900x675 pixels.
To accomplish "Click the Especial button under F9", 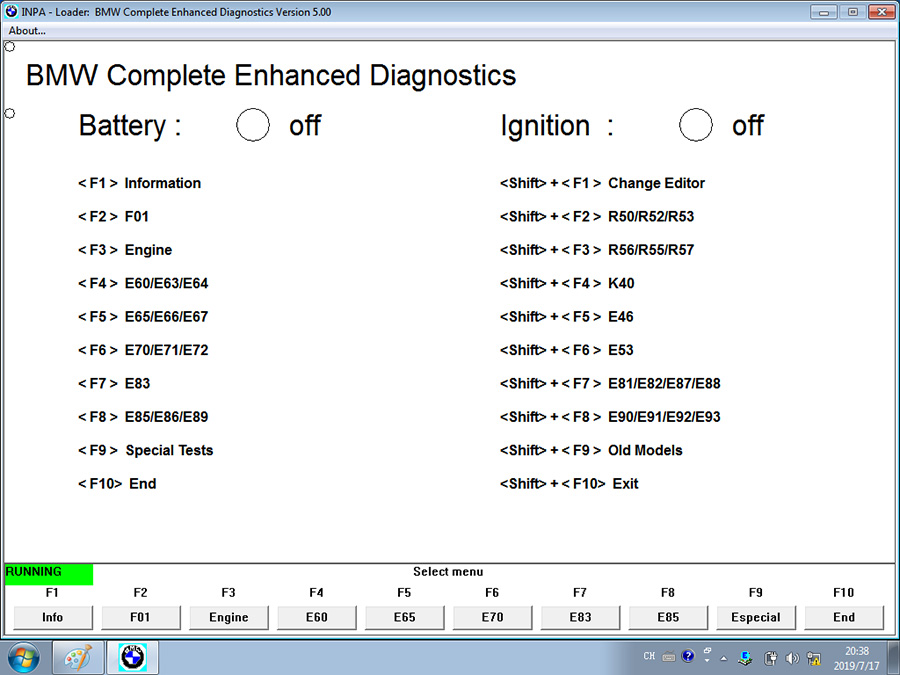I will tap(756, 618).
